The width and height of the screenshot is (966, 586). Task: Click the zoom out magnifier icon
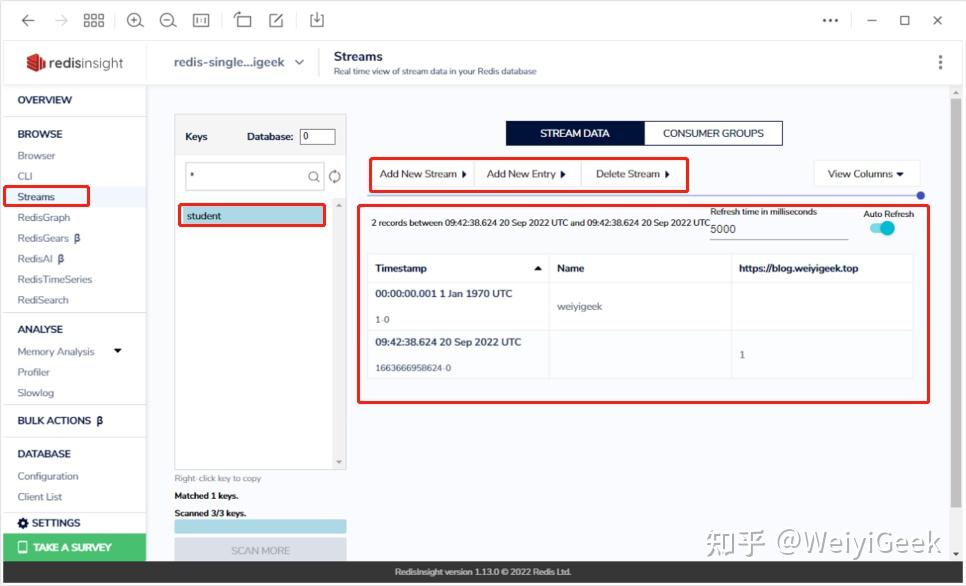tap(168, 20)
